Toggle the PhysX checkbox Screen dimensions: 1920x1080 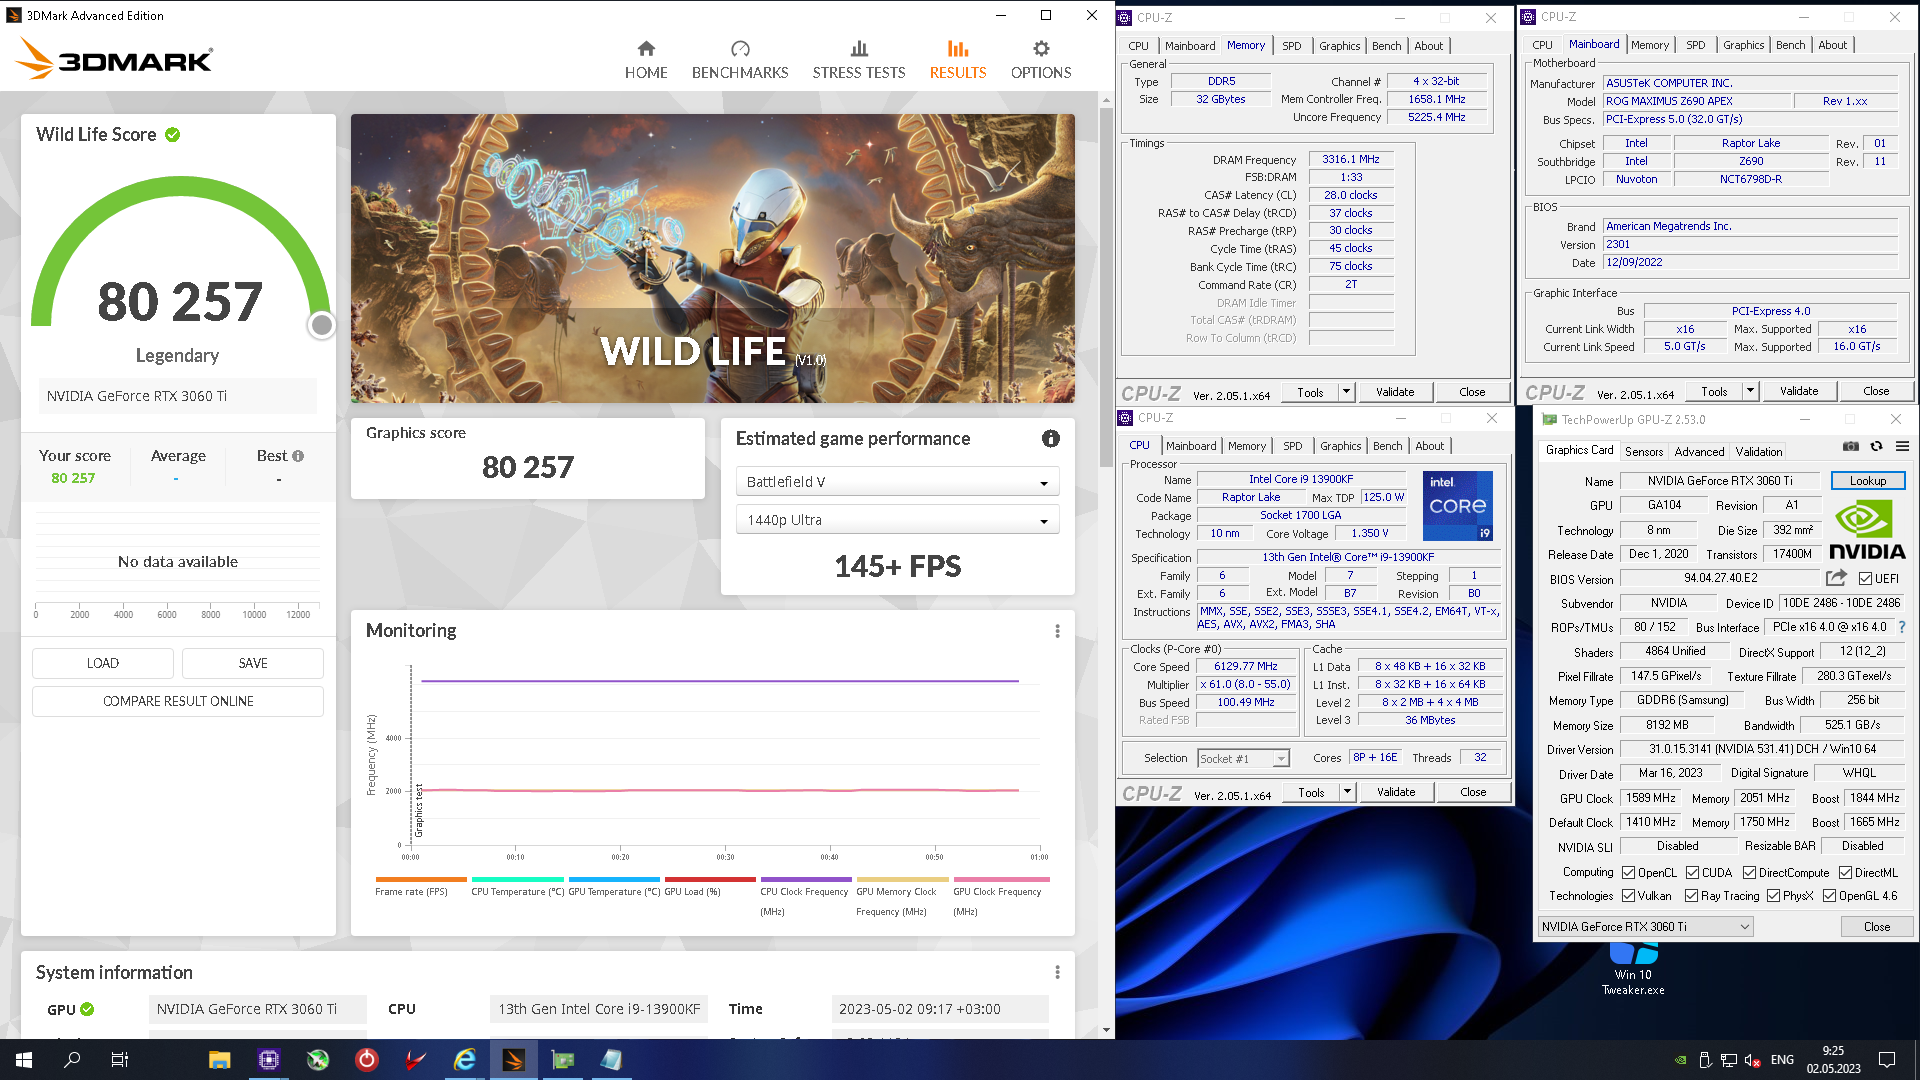click(x=1773, y=896)
